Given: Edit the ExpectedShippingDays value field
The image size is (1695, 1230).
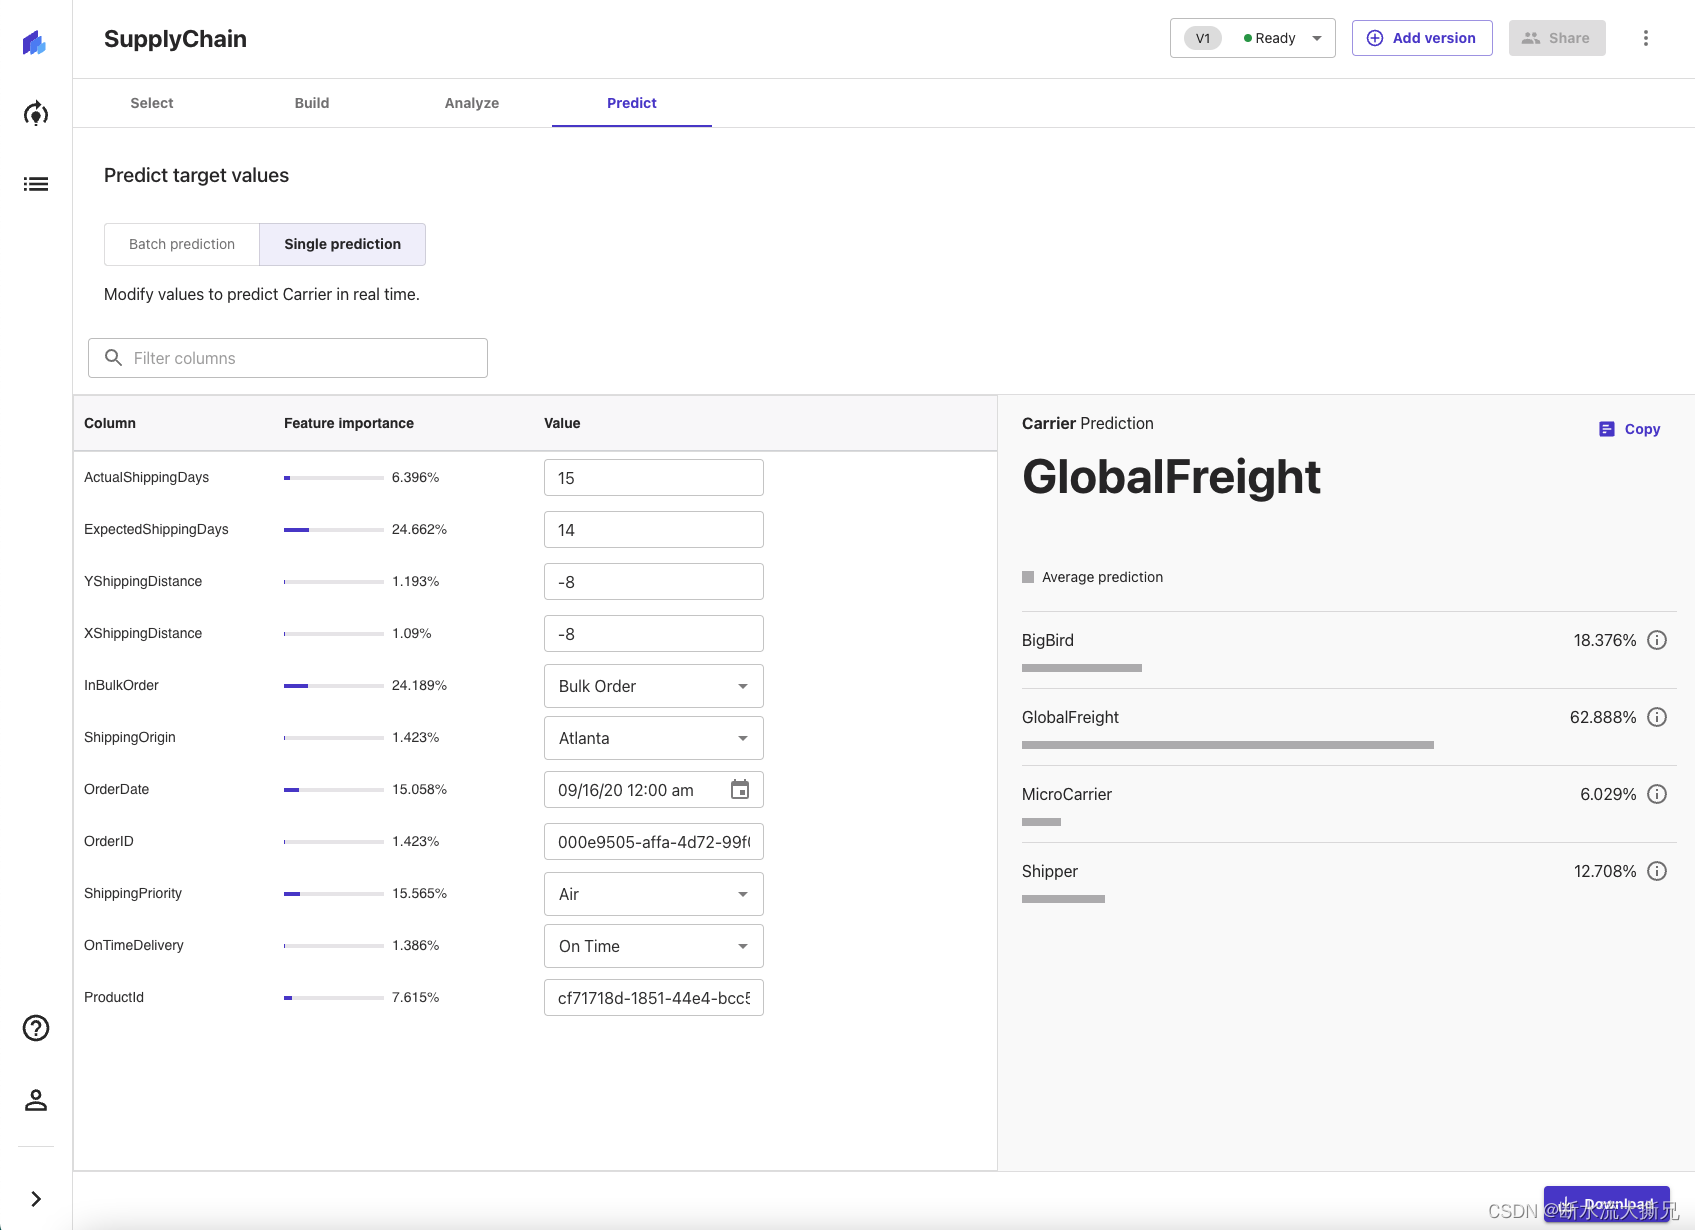Looking at the screenshot, I should pos(654,530).
